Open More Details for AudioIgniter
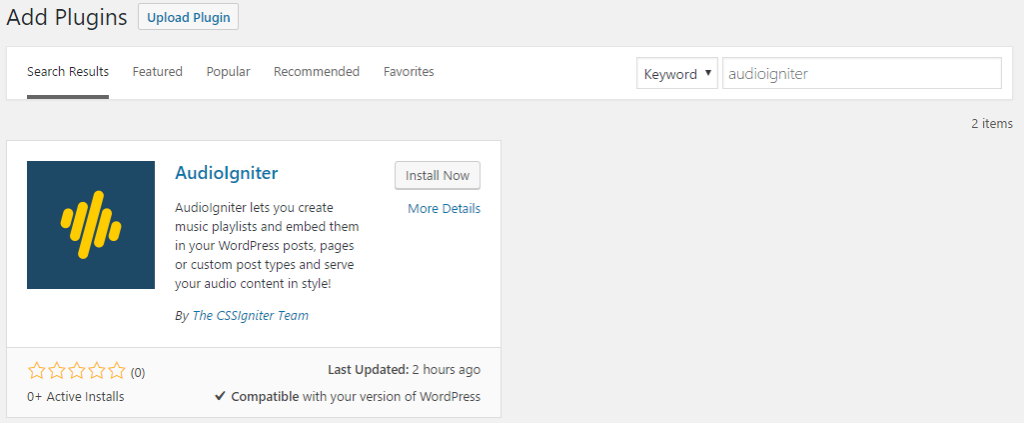The width and height of the screenshot is (1024, 423). 444,208
